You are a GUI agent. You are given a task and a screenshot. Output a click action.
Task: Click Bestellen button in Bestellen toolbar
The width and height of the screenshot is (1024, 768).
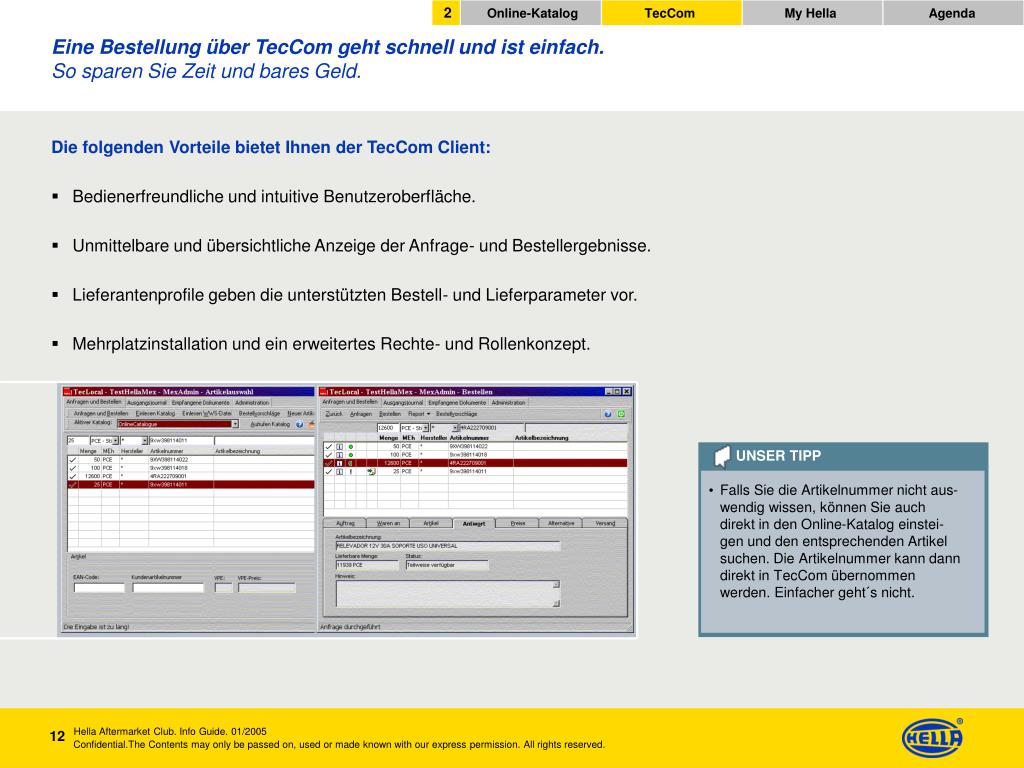tap(390, 414)
